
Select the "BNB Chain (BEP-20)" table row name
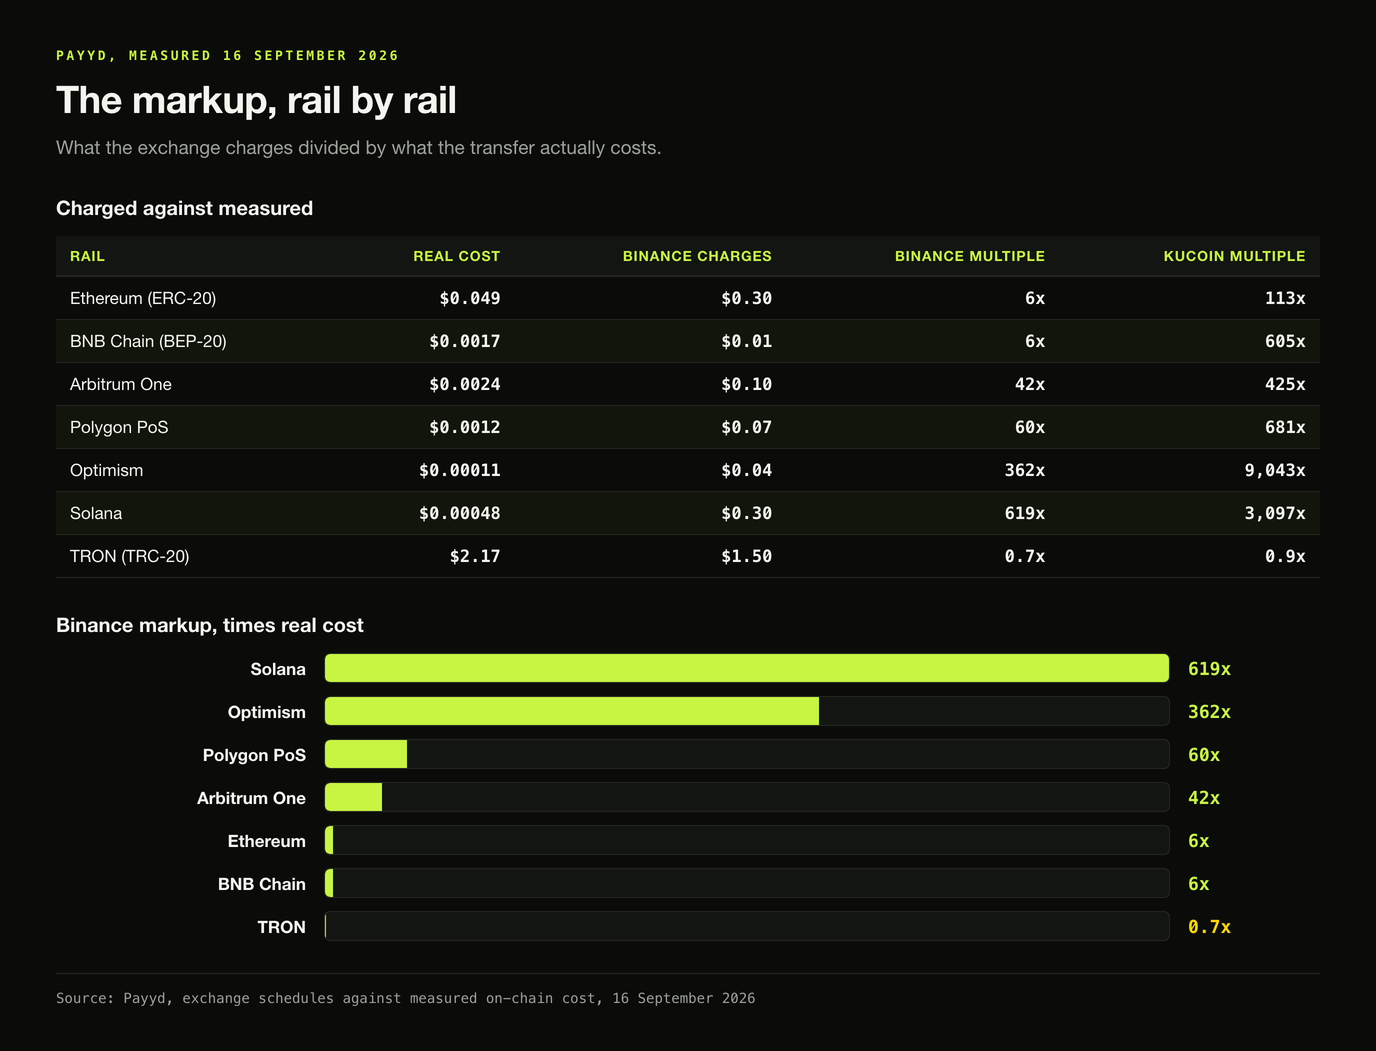tap(148, 341)
